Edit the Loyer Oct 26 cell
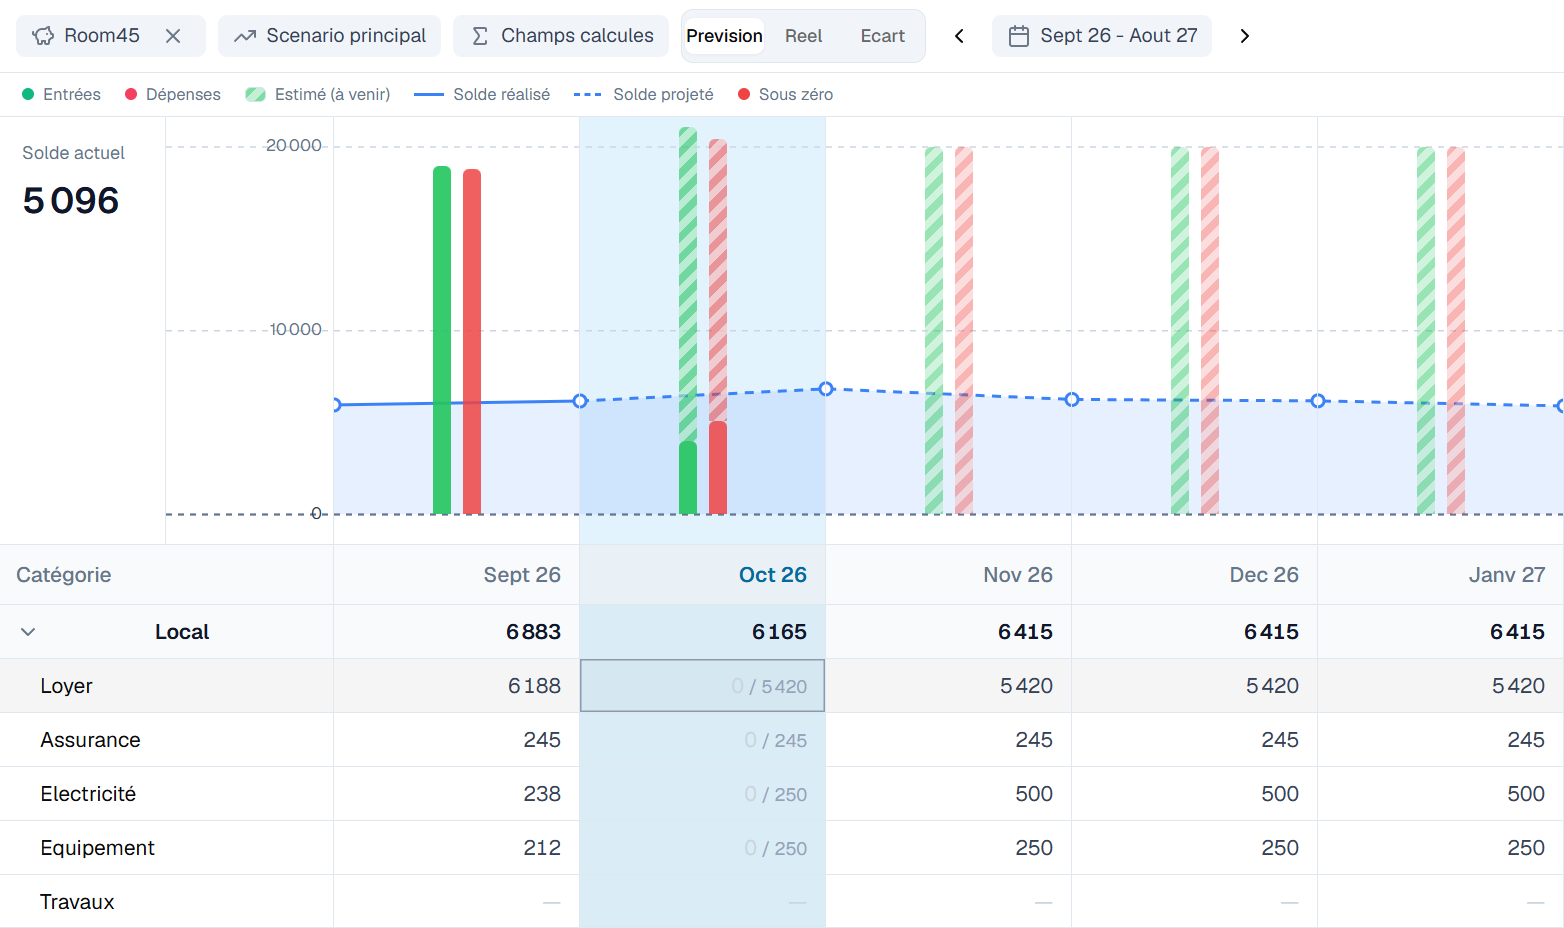This screenshot has height=928, width=1564. pyautogui.click(x=702, y=686)
